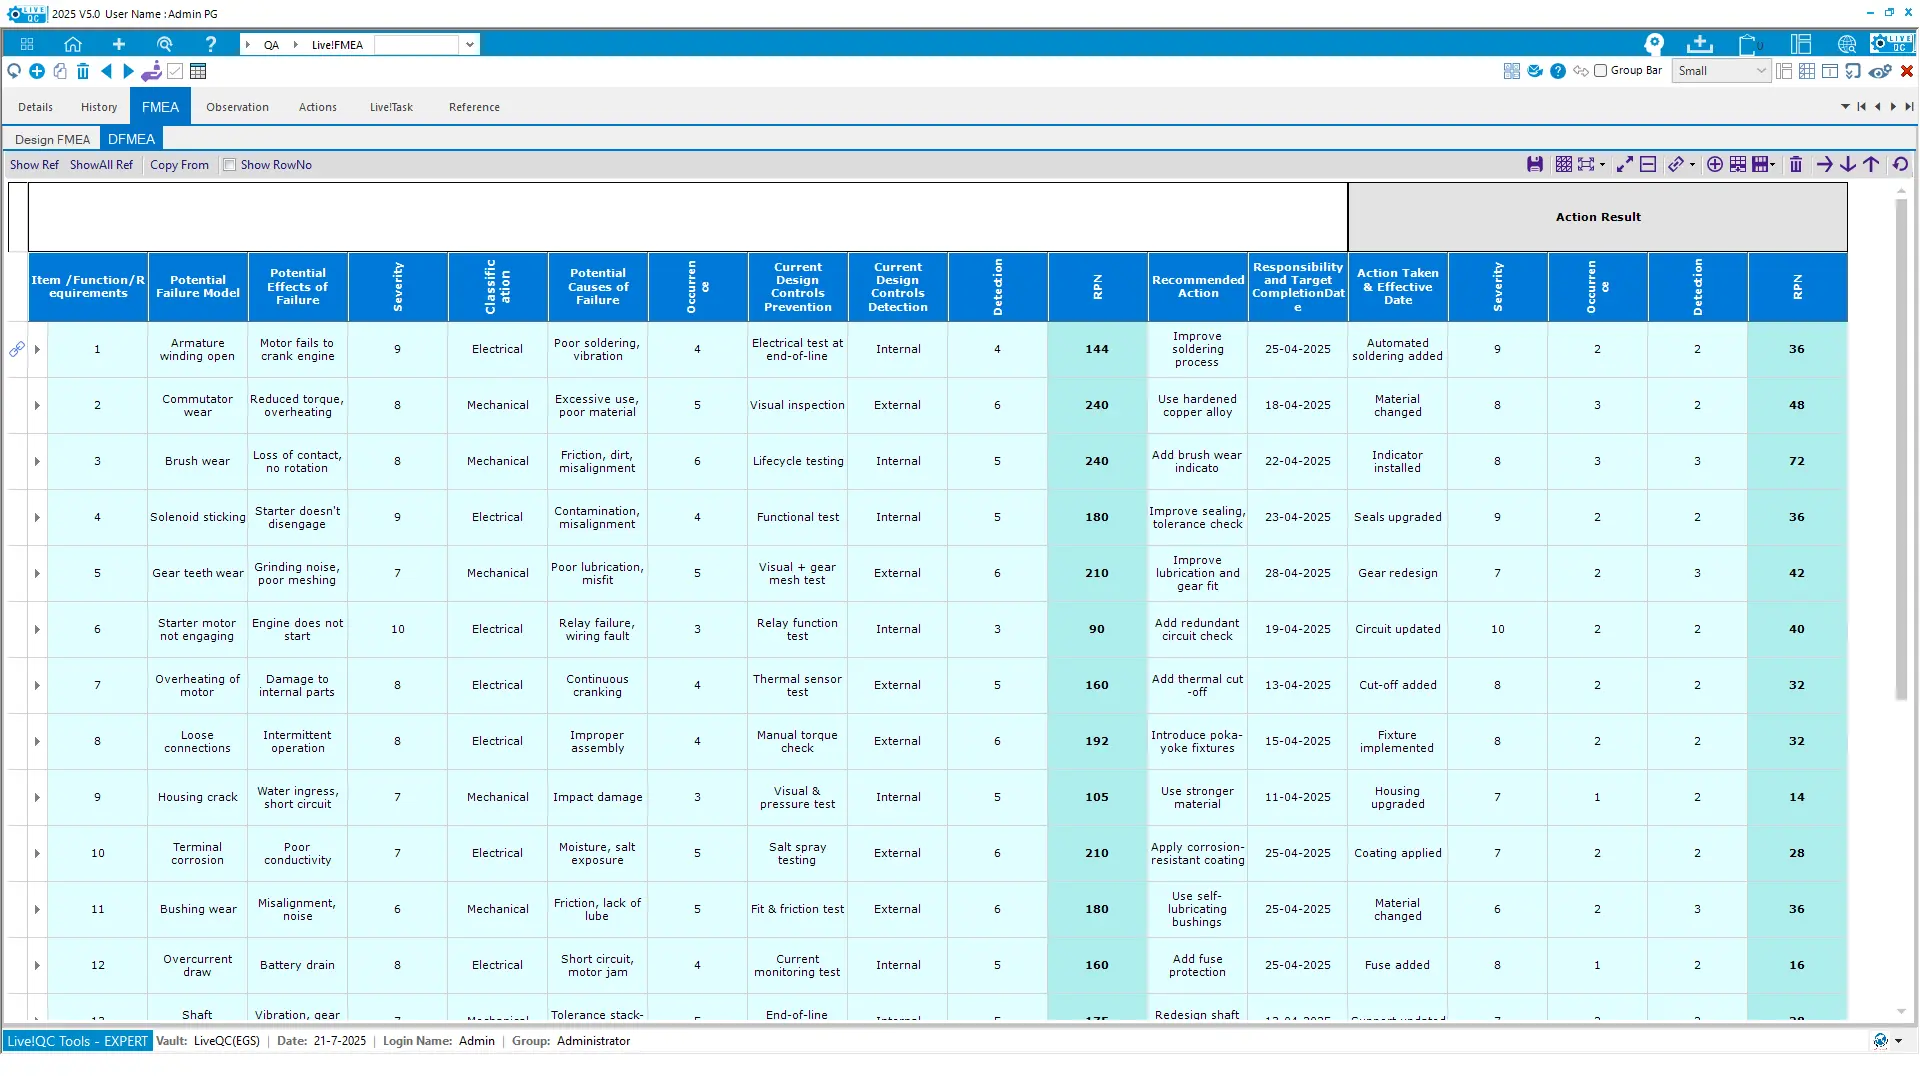The image size is (1920, 1080).
Task: Open the Attach Link icon on the toolbar
Action: [x=1677, y=163]
